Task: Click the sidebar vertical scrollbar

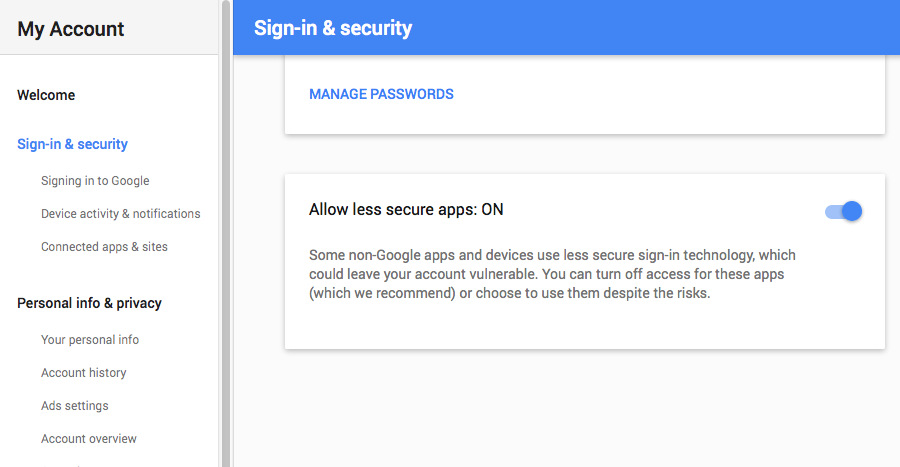Action: [226, 234]
